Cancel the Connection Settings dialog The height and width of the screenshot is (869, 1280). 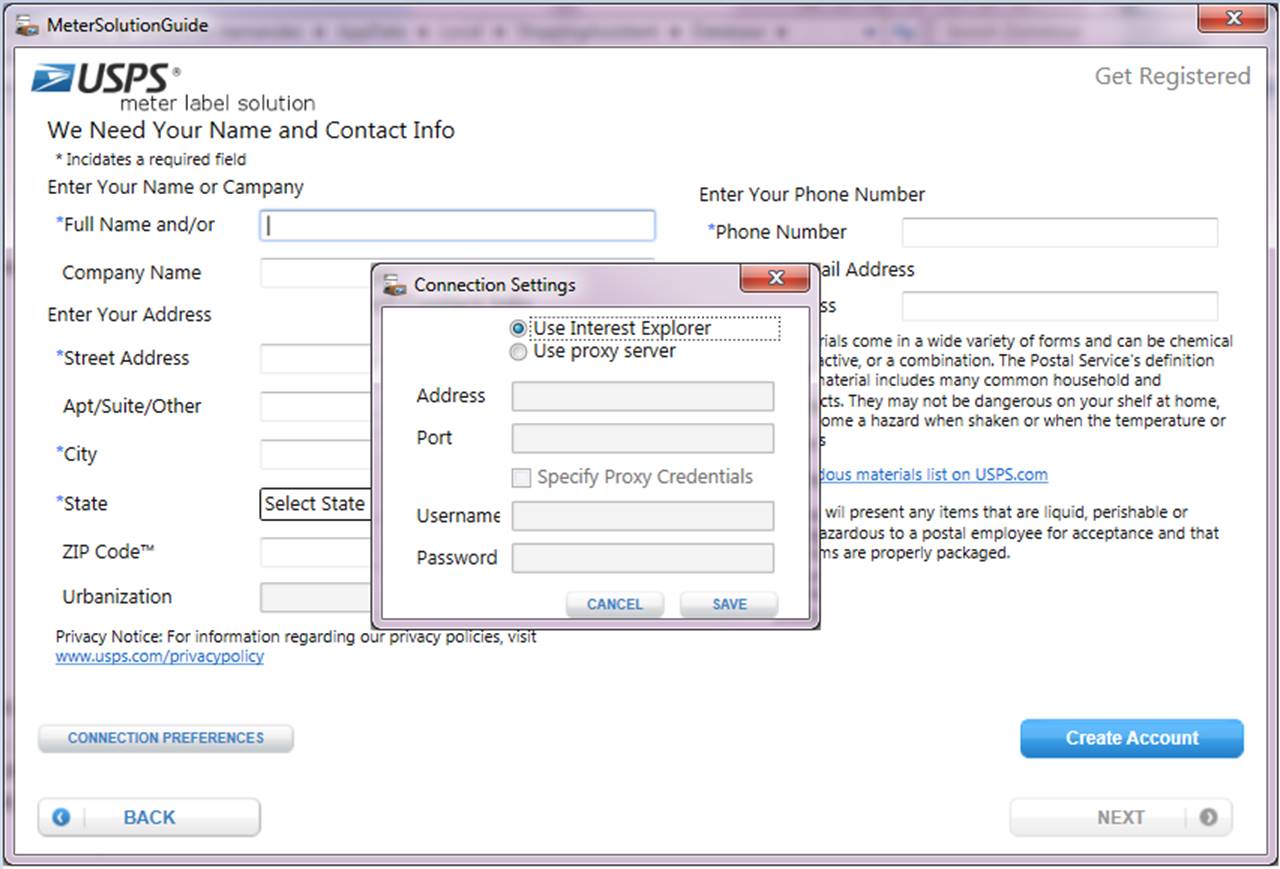point(615,604)
